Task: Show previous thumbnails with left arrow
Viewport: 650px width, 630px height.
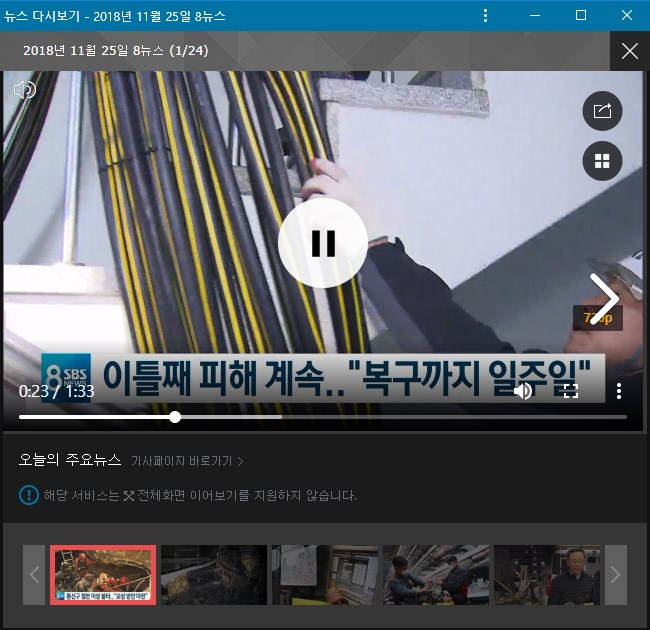Action: 34,575
